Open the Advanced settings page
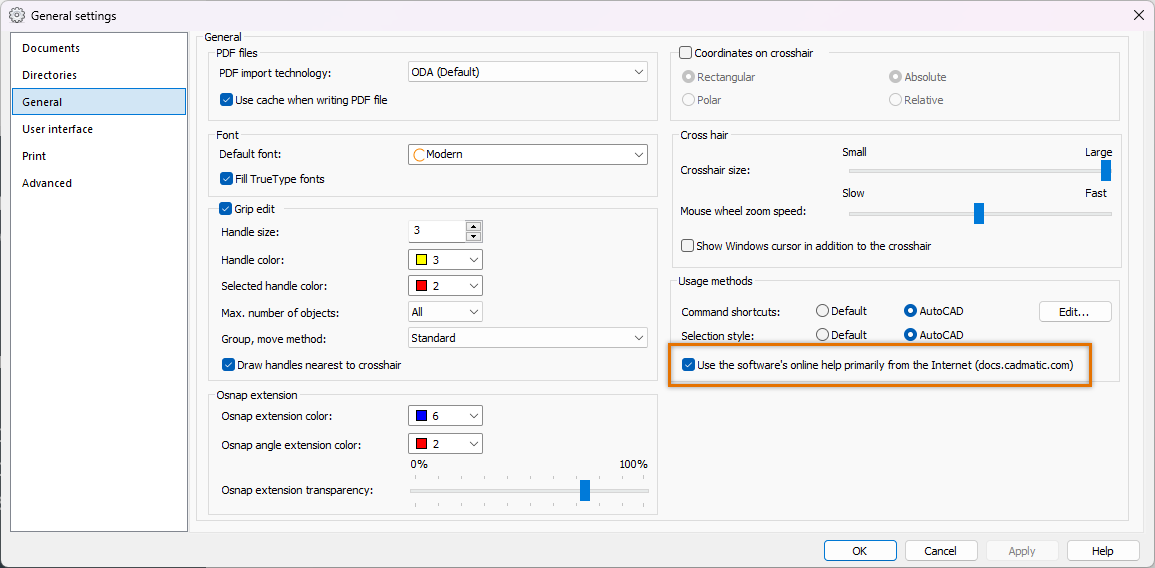Screen dimensions: 1155x568 pos(47,183)
